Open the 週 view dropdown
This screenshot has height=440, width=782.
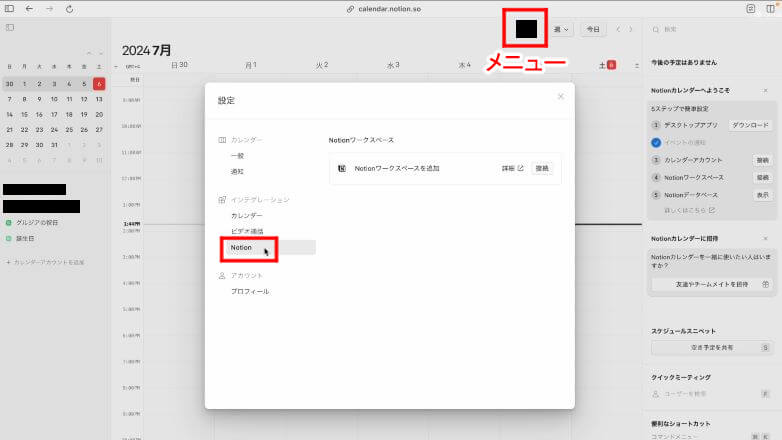(562, 29)
